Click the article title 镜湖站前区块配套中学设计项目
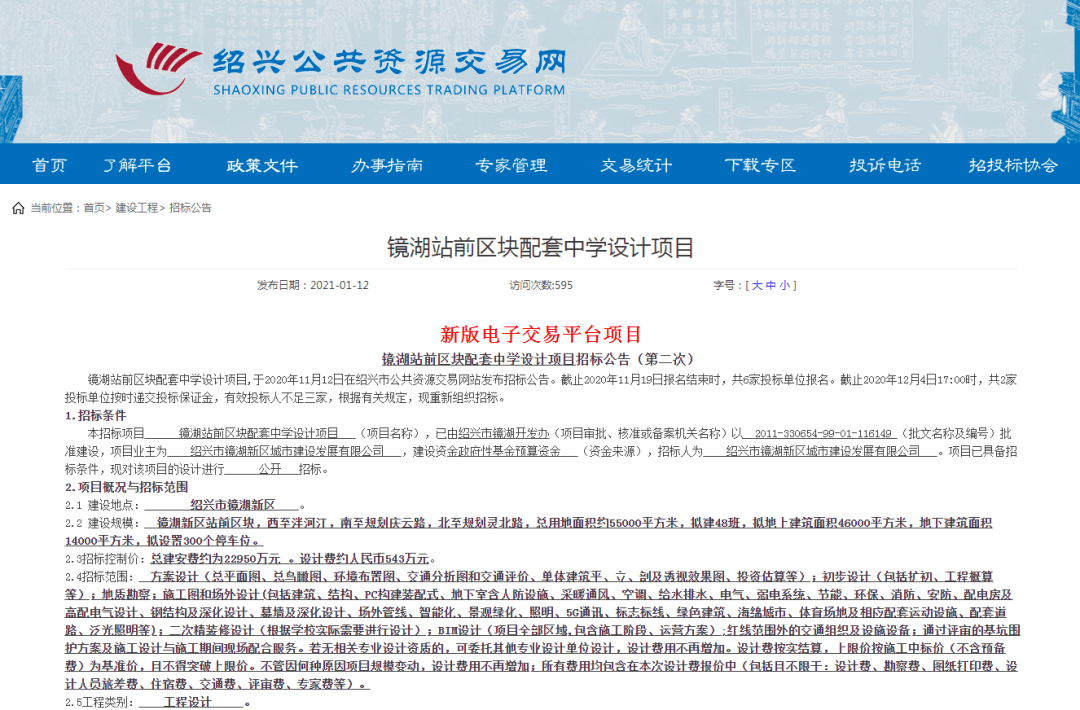 click(x=541, y=247)
